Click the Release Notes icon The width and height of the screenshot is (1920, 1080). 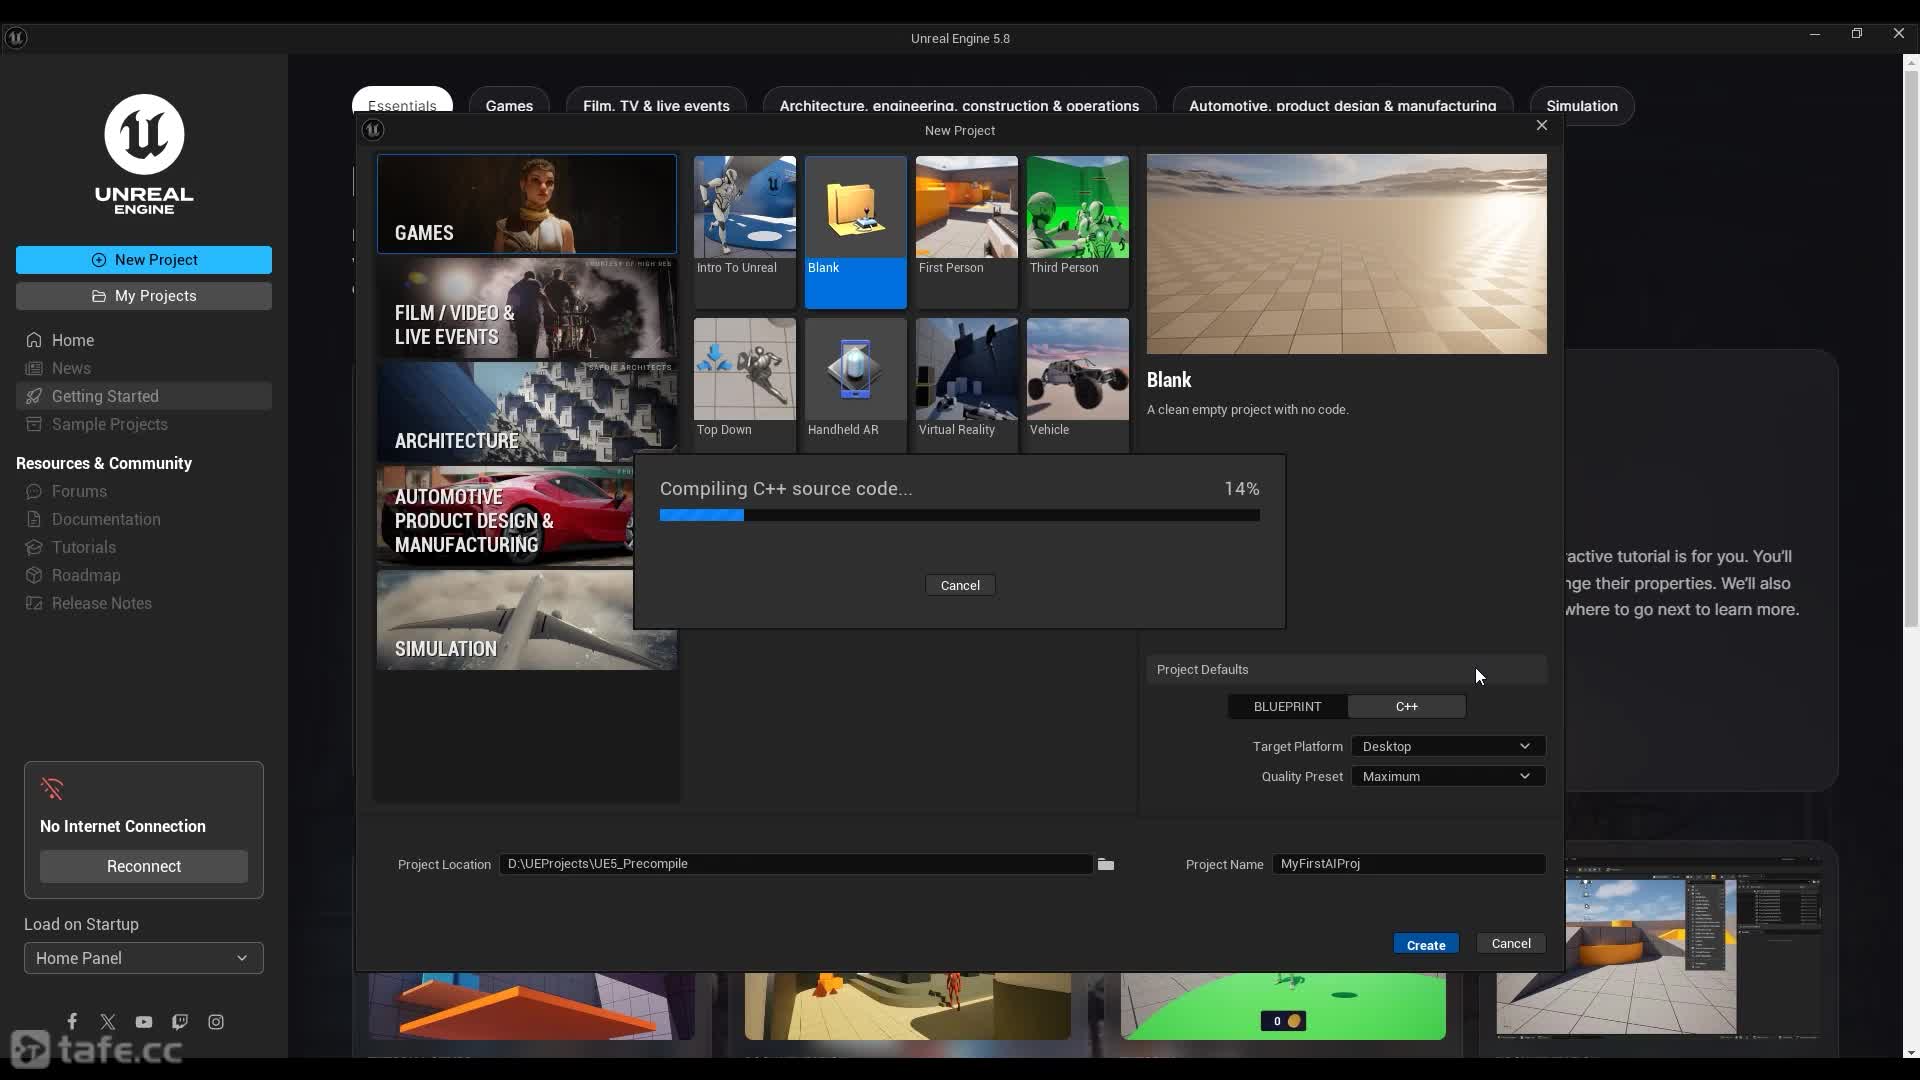point(34,604)
